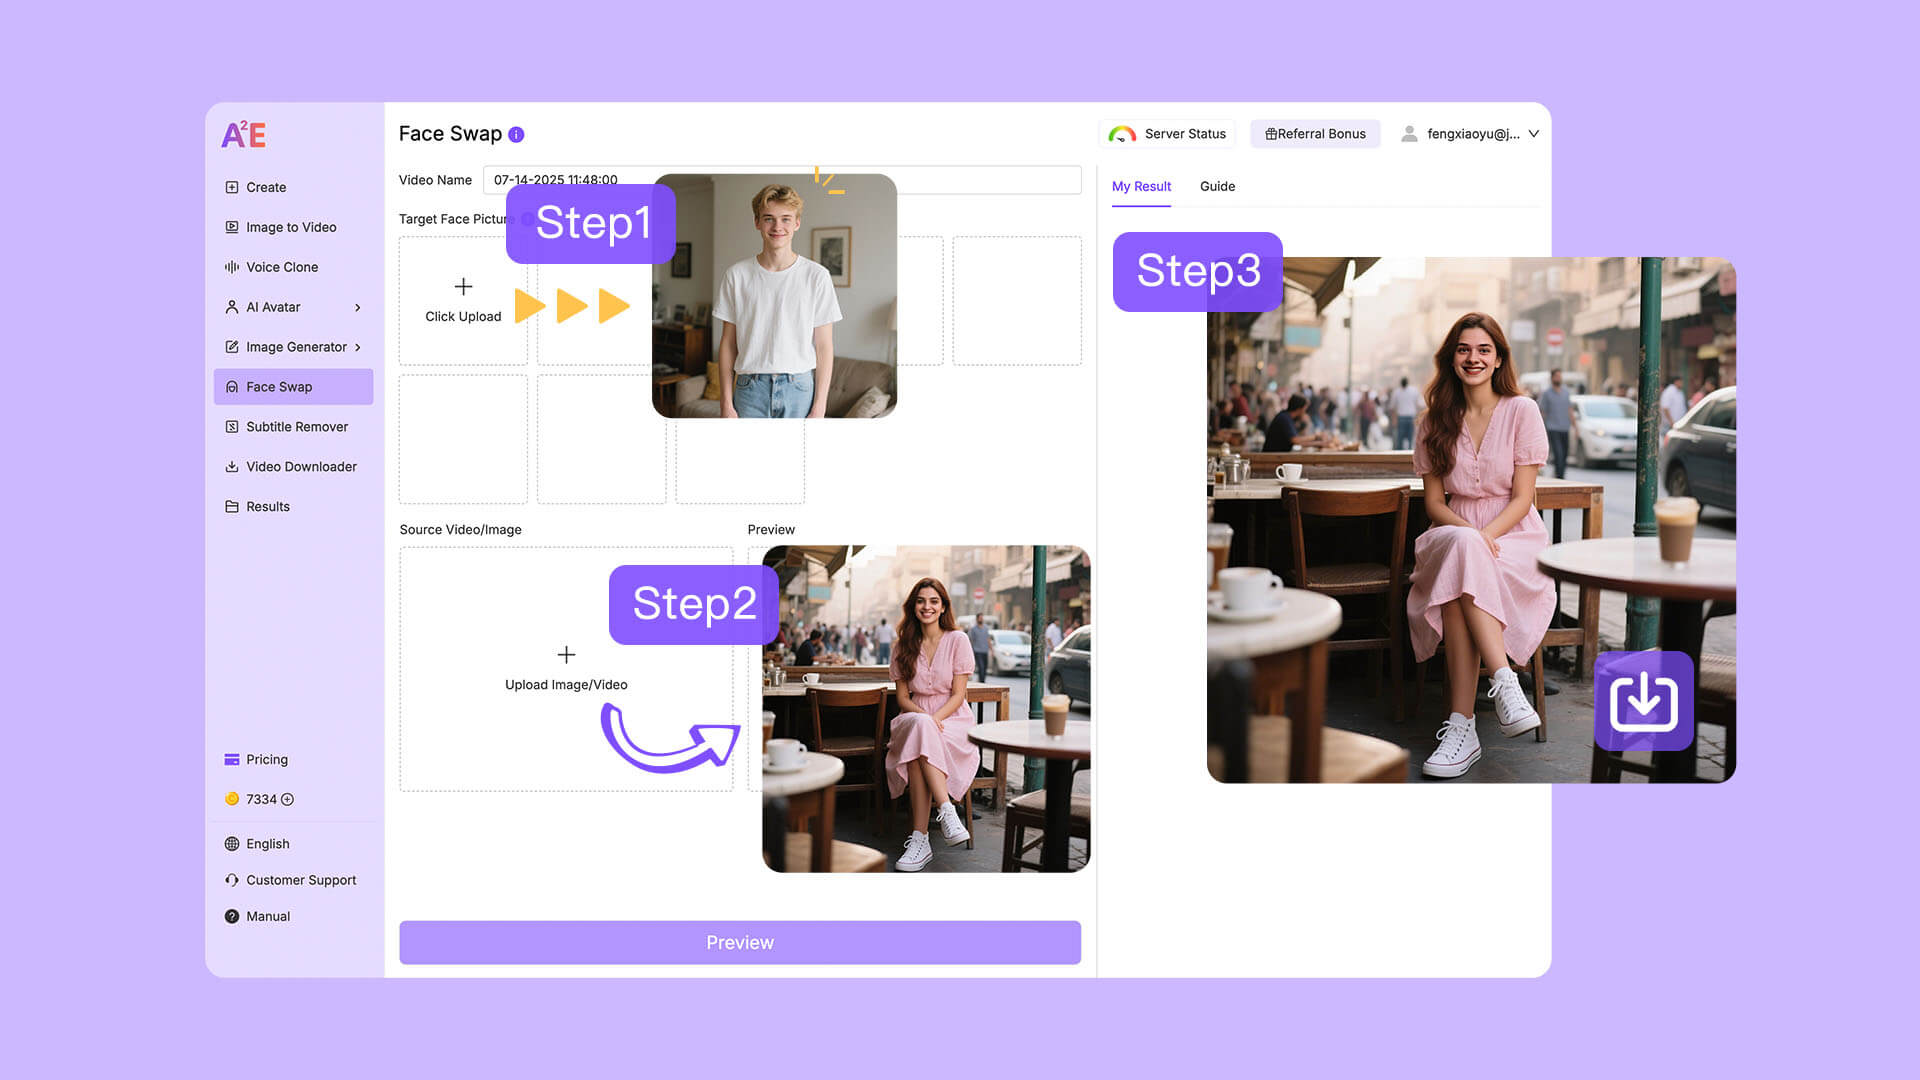This screenshot has width=1920, height=1080.
Task: Expand the AI Avatar submenu
Action: pos(357,307)
